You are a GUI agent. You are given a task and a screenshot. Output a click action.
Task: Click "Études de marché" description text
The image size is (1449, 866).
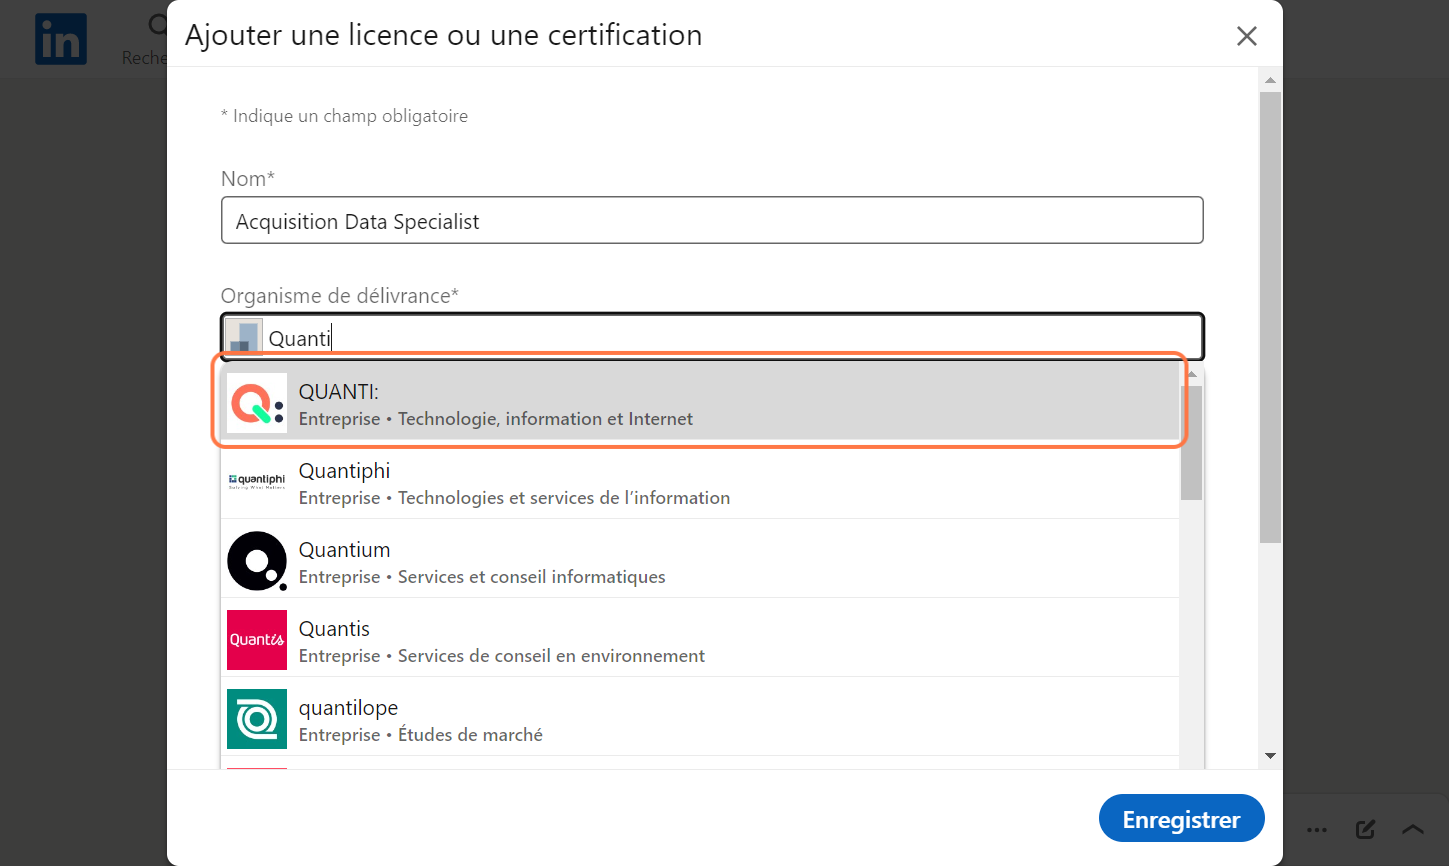point(470,735)
